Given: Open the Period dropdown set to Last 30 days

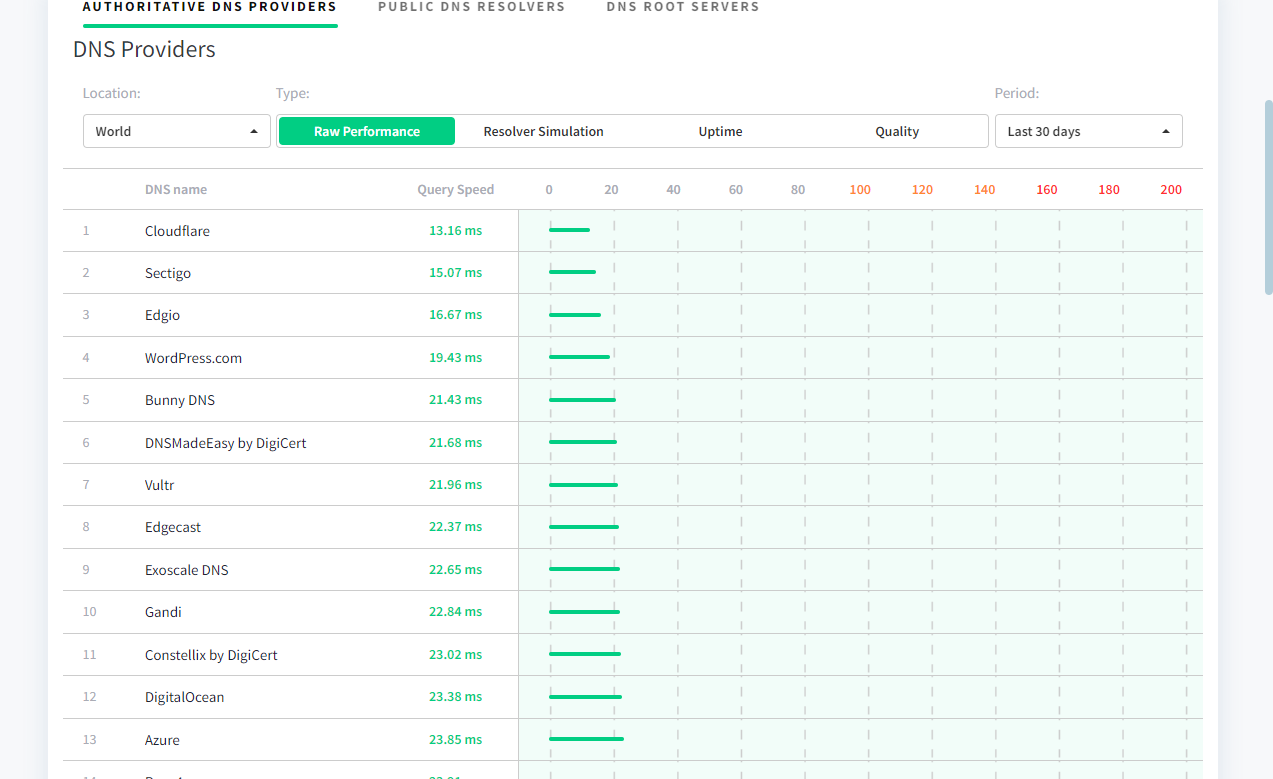Looking at the screenshot, I should coord(1089,131).
